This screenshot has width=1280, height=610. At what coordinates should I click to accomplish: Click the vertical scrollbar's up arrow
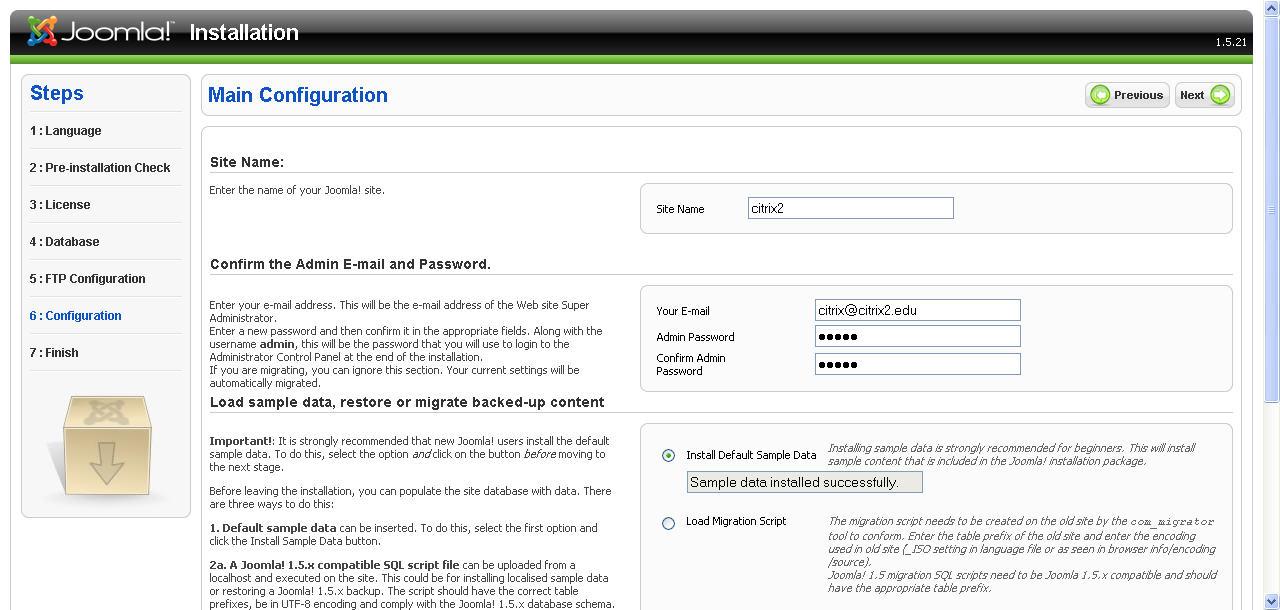pos(1271,9)
